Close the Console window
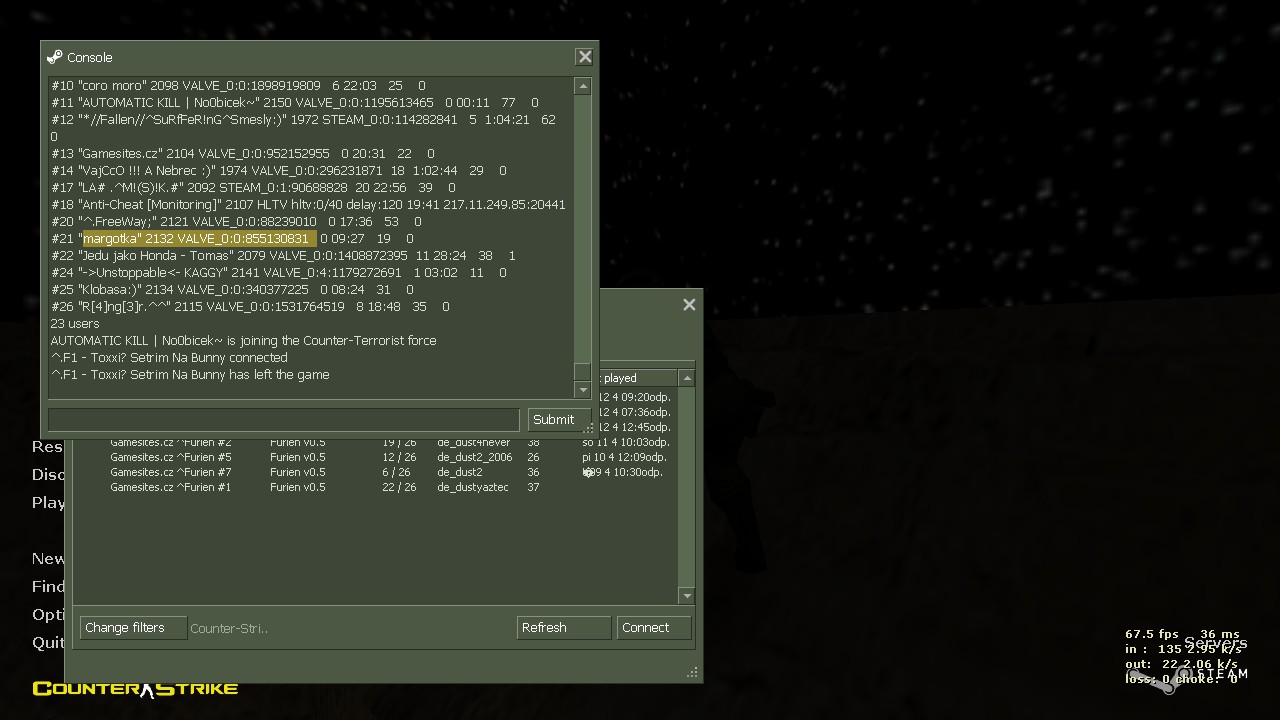Screen dimensions: 1280x720 click(x=585, y=57)
